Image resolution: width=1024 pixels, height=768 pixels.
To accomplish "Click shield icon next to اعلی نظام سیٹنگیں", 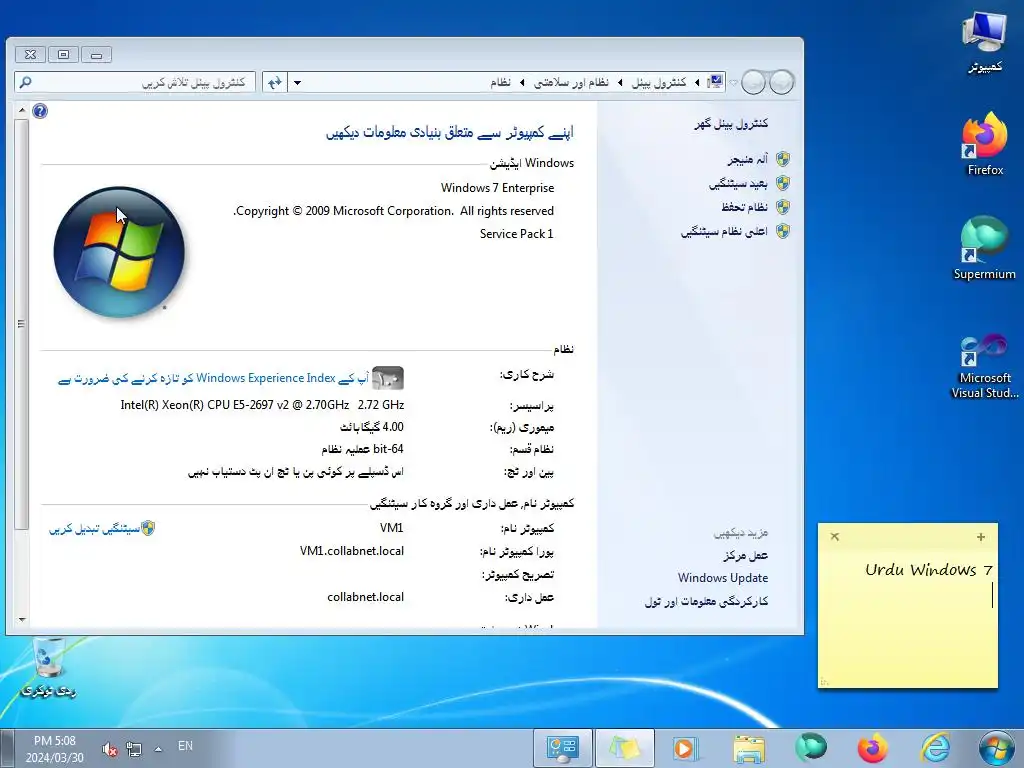I will tap(783, 231).
